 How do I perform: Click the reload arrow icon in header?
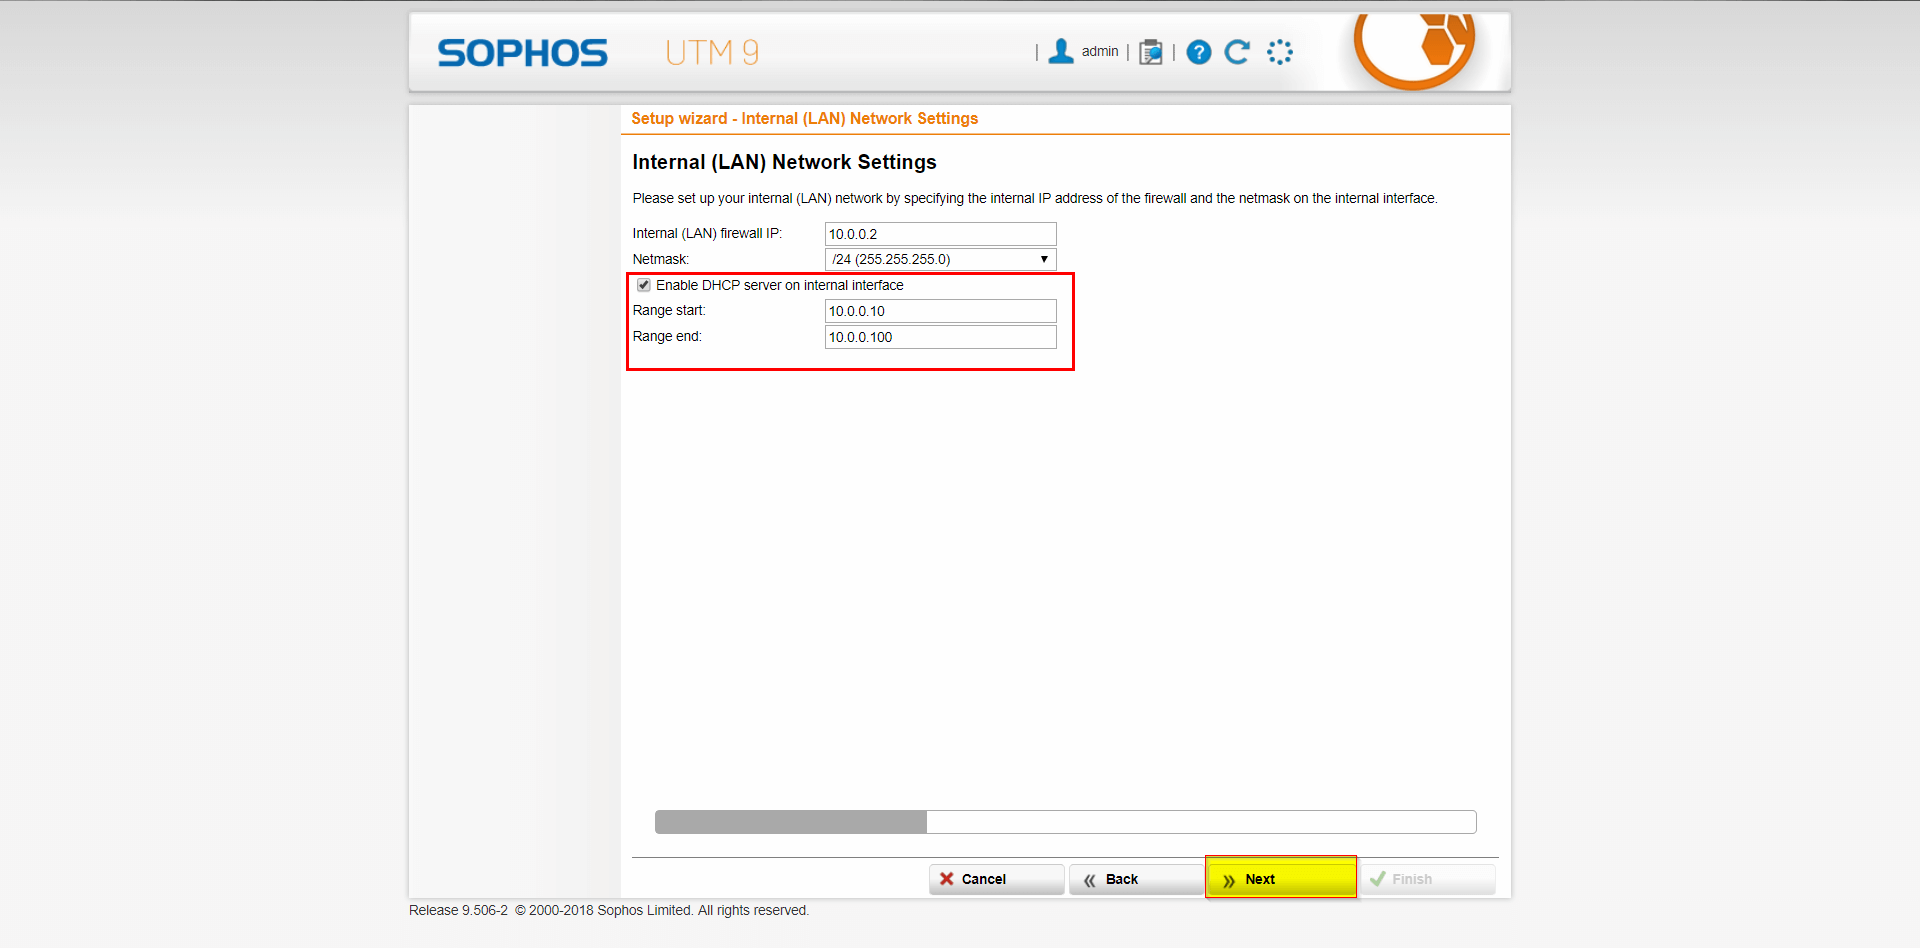click(x=1238, y=52)
